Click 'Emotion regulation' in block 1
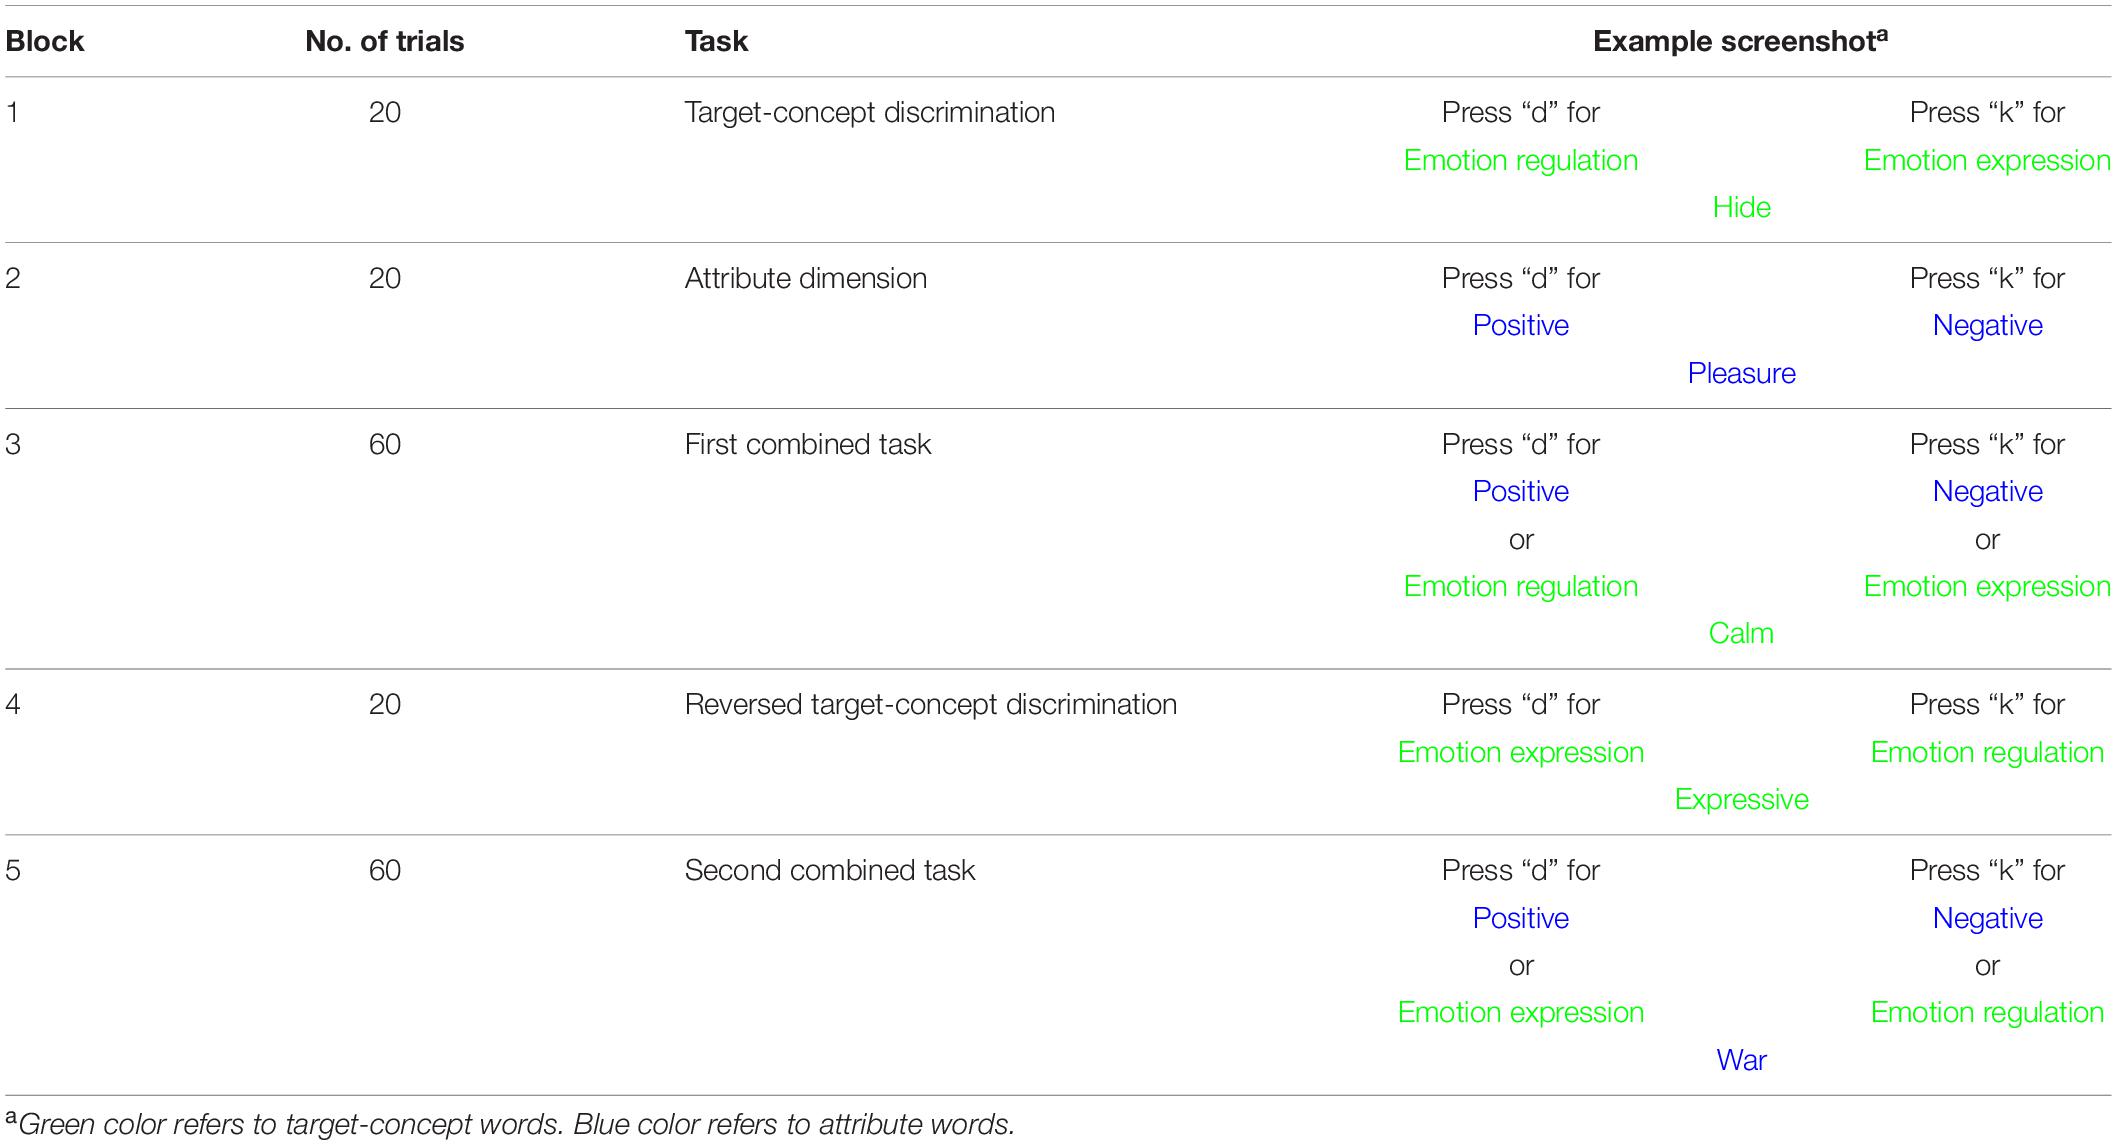The width and height of the screenshot is (2117, 1145). tap(1521, 160)
